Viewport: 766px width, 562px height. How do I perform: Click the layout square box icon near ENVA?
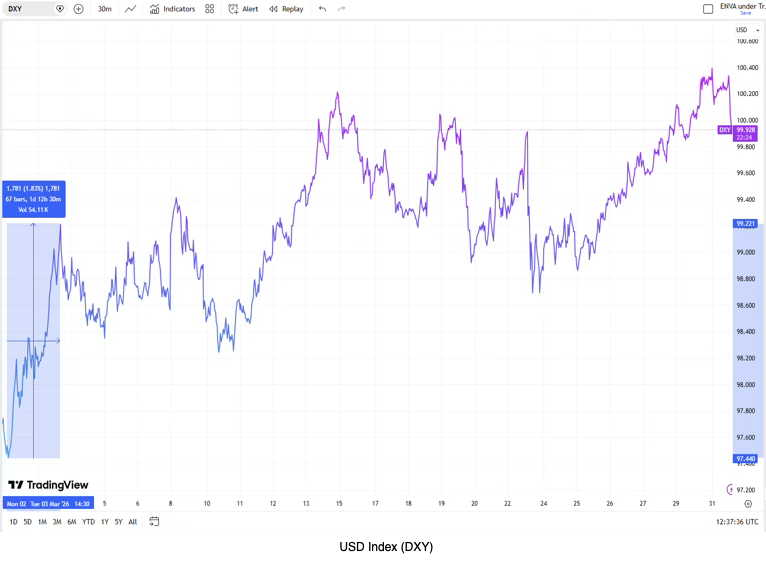click(x=708, y=9)
